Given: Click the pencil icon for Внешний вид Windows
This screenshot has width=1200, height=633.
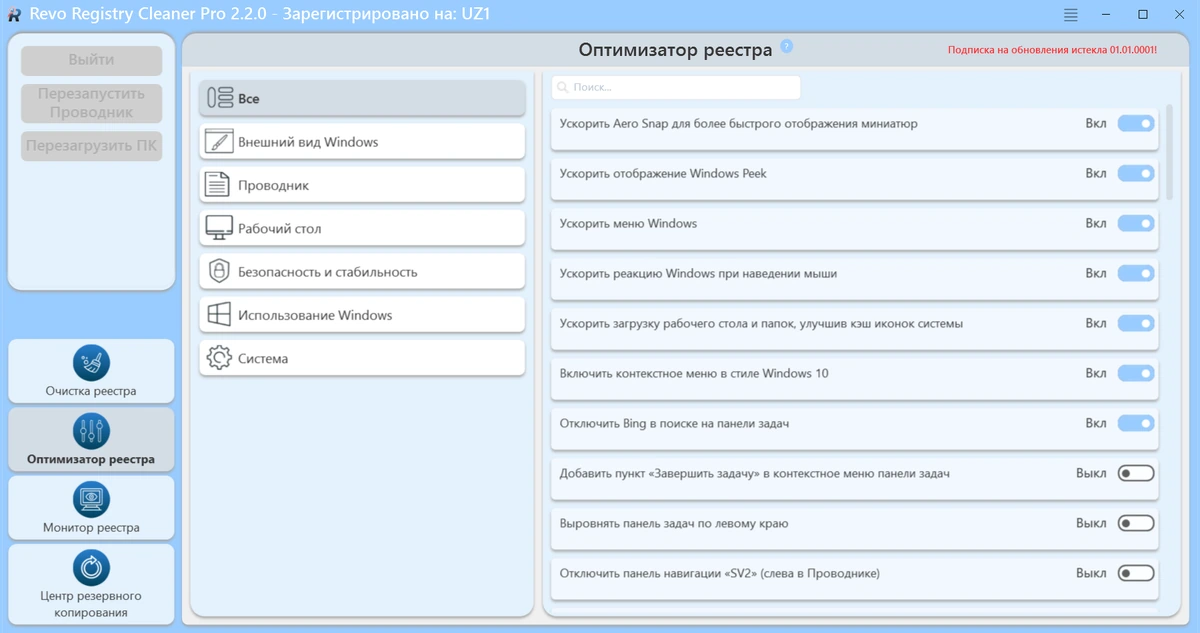Looking at the screenshot, I should [x=219, y=141].
